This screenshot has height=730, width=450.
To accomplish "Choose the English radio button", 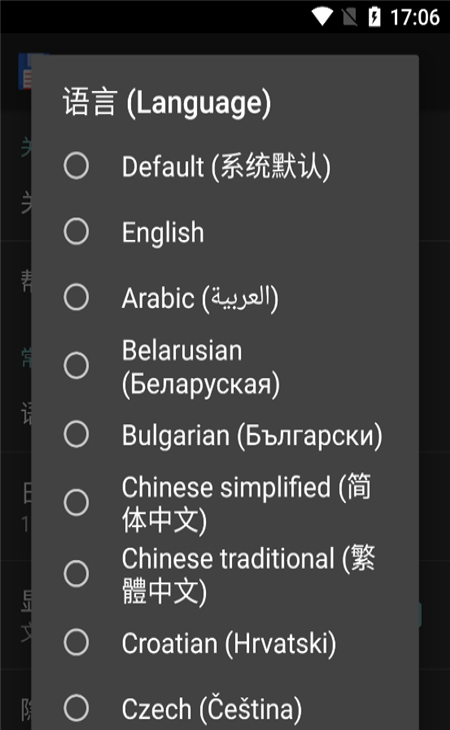I will tap(76, 231).
